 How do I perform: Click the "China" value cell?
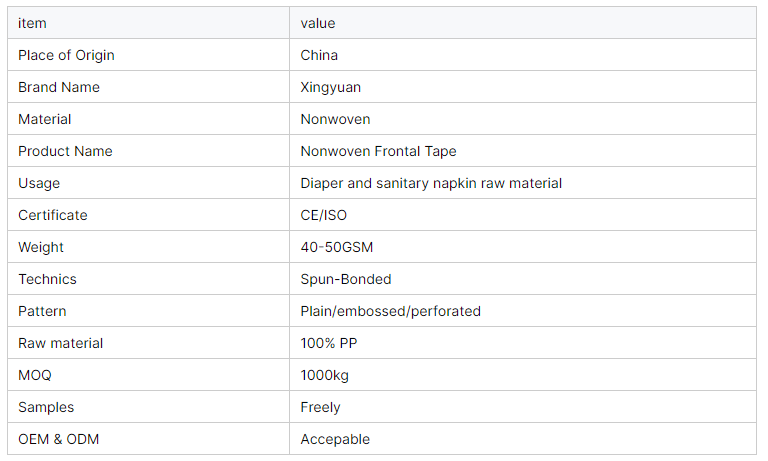319,55
